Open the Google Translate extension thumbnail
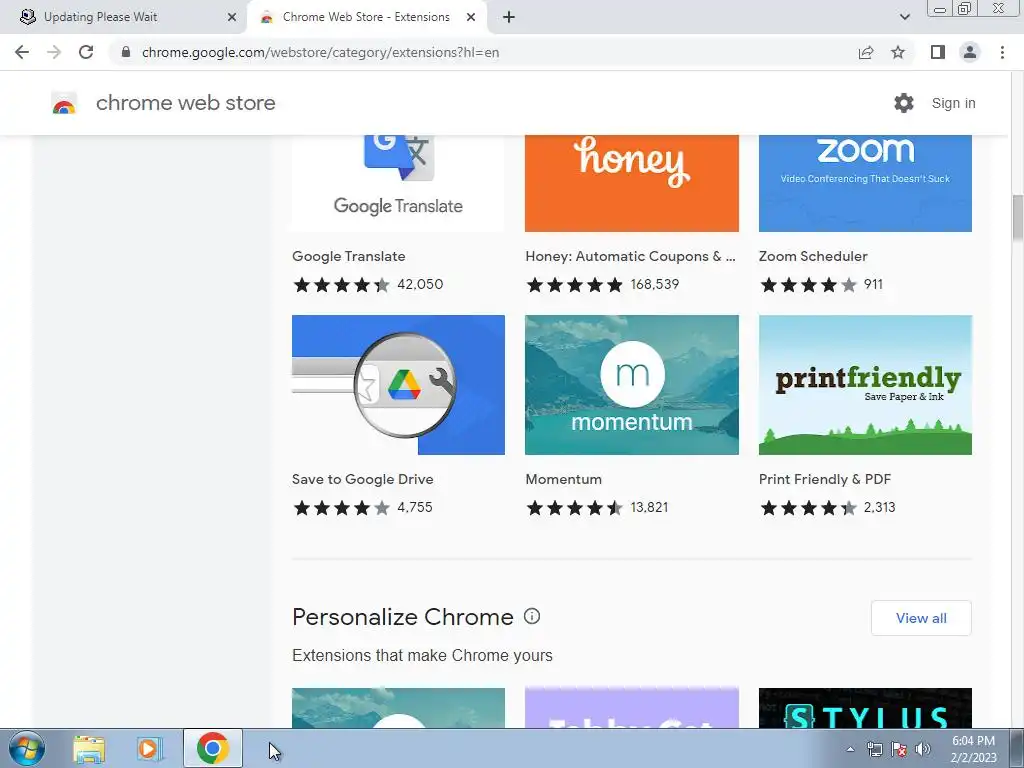Viewport: 1024px width, 768px height. pyautogui.click(x=398, y=184)
